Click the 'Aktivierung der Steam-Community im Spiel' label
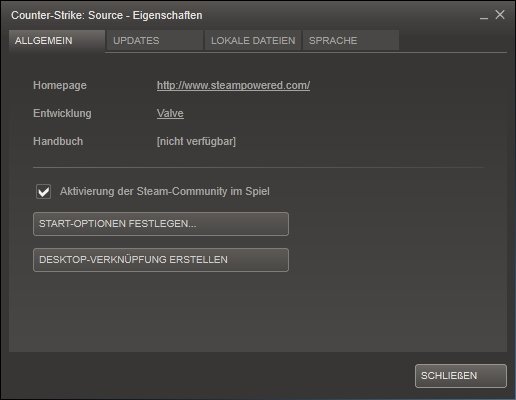 click(x=165, y=191)
